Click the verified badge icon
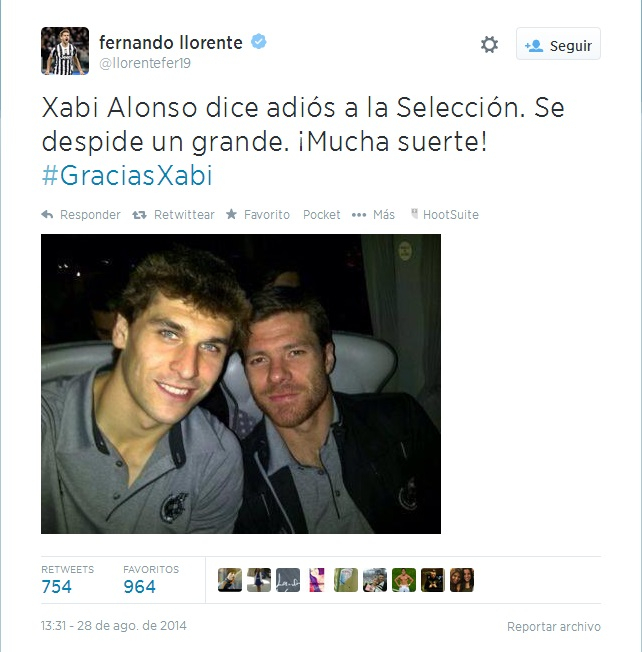 coord(258,42)
